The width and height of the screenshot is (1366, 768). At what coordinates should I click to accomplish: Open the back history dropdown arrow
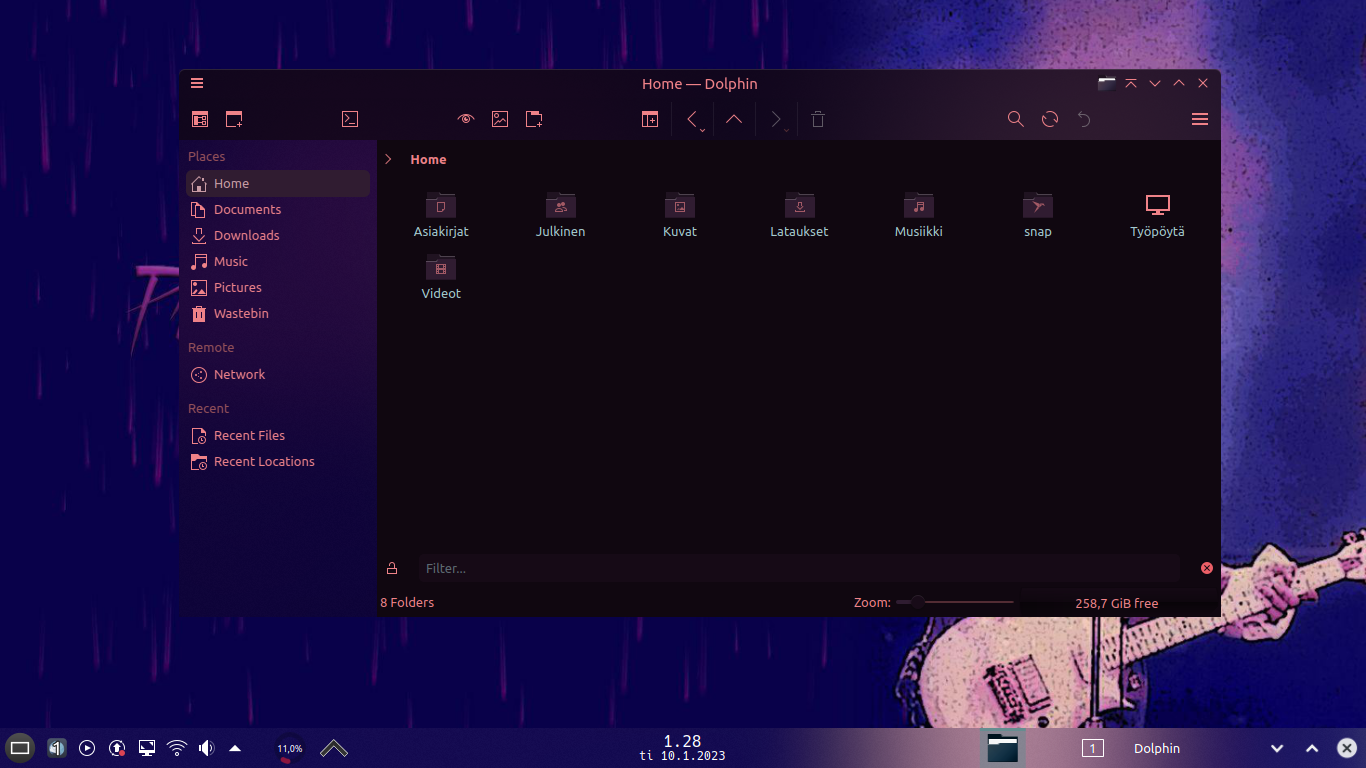click(x=703, y=130)
